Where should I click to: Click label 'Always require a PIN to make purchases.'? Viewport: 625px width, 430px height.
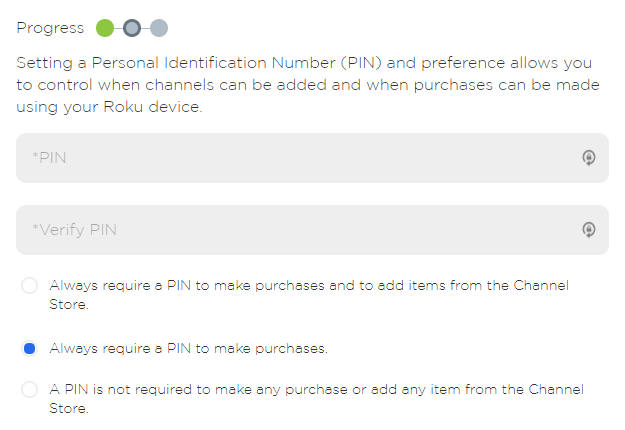point(188,349)
